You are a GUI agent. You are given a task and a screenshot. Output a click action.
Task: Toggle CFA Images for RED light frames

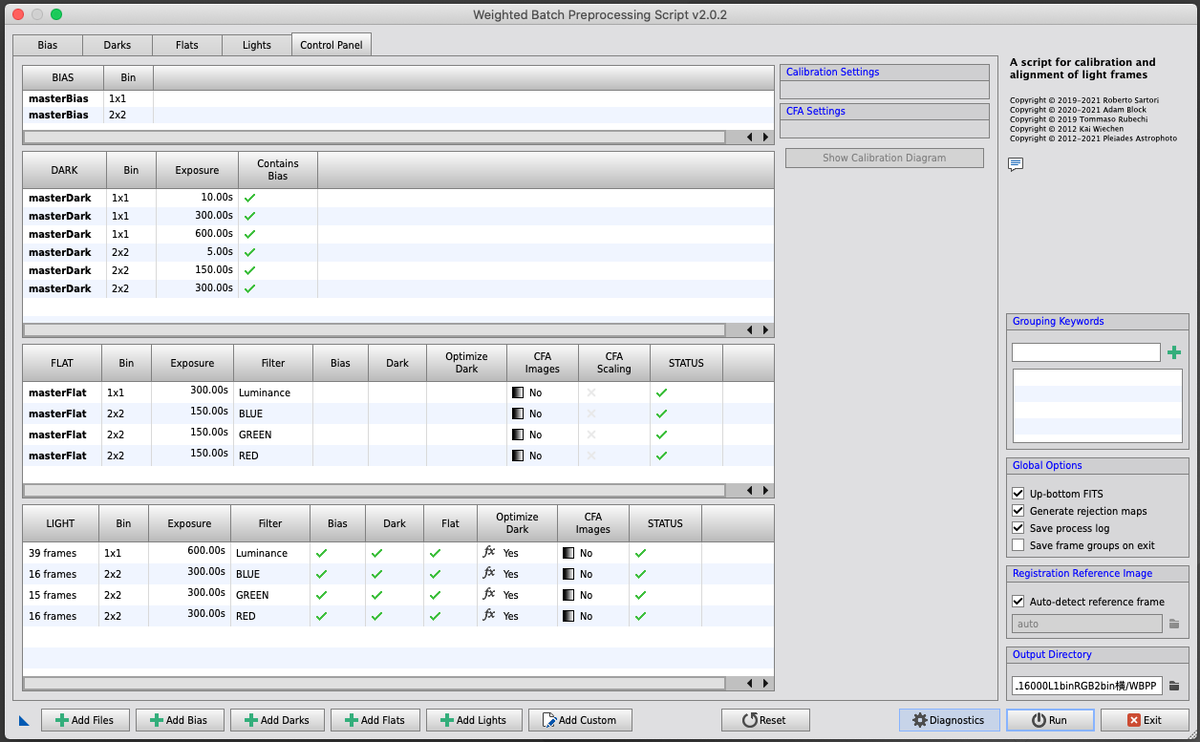[x=568, y=616]
